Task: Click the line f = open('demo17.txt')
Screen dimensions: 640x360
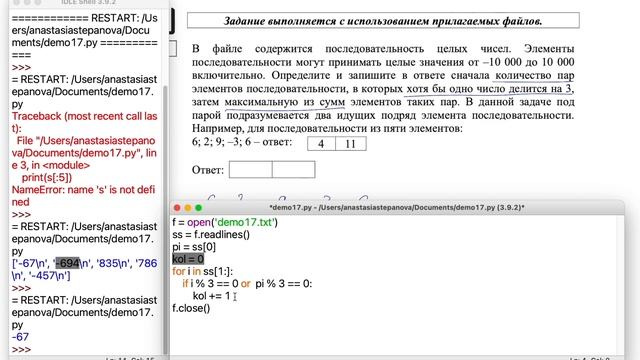Action: 225,222
